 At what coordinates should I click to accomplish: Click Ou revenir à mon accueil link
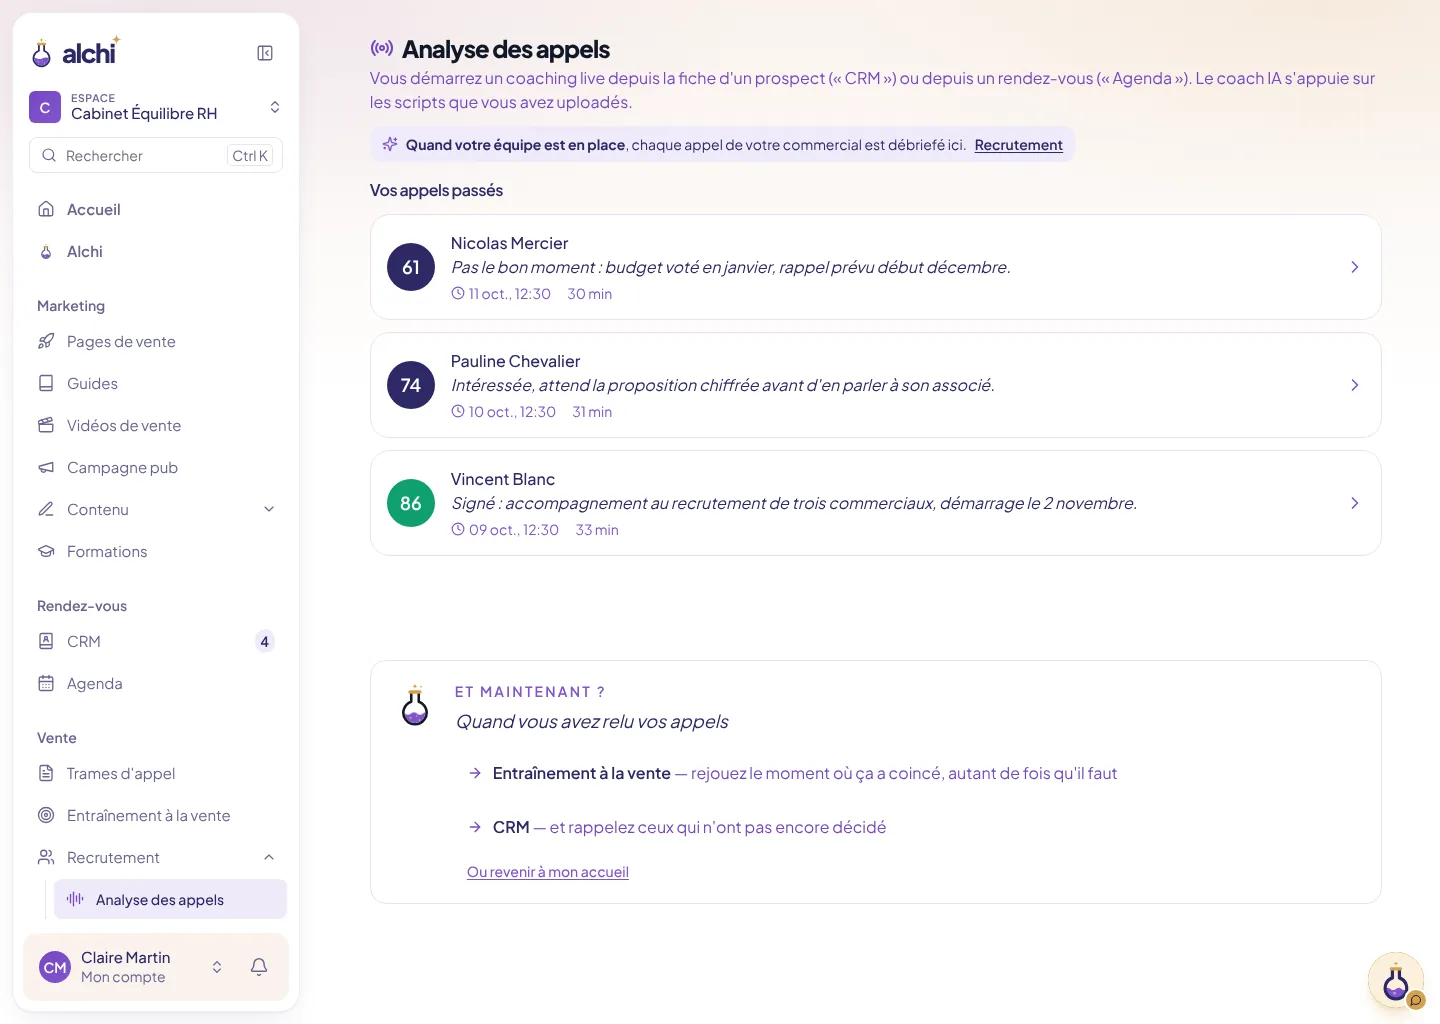[x=548, y=872]
